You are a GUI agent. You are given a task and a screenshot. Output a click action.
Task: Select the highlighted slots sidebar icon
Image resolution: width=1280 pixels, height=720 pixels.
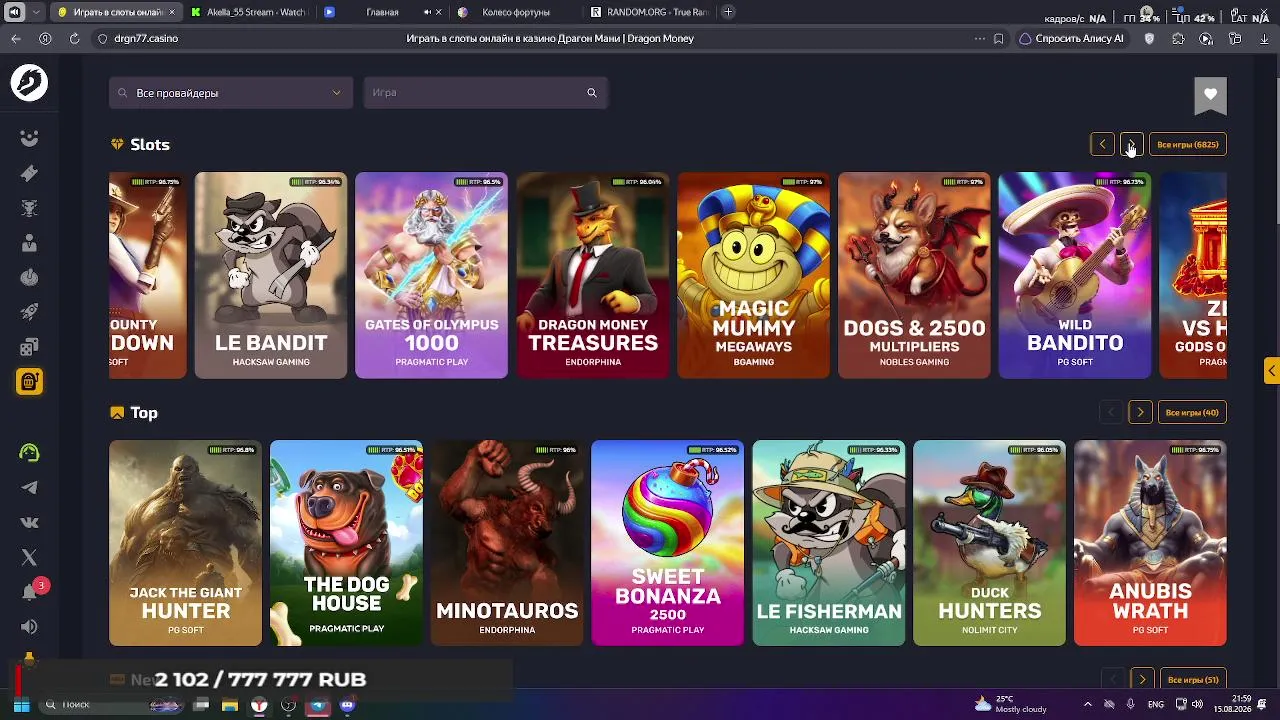pos(29,382)
